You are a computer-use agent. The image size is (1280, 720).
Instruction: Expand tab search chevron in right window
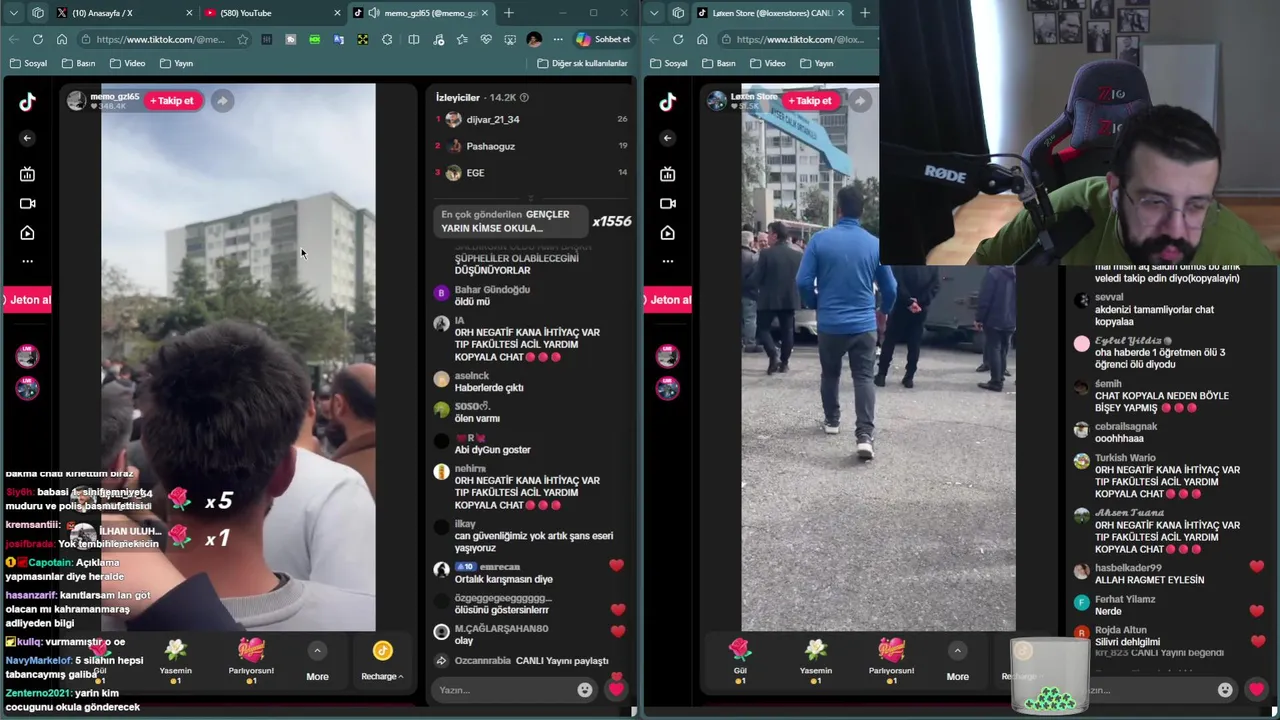click(x=654, y=13)
